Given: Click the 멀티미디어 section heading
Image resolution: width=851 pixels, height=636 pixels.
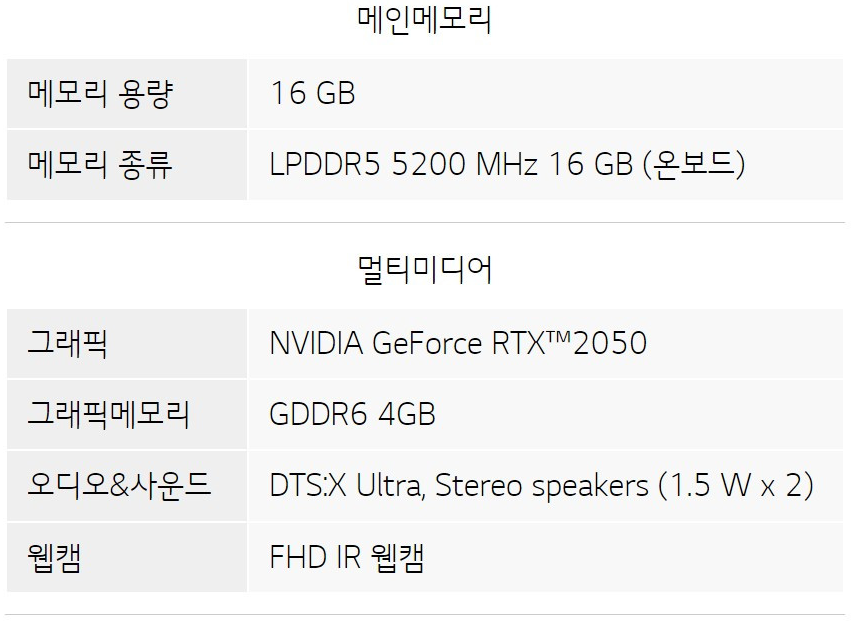Looking at the screenshot, I should pos(425,269).
